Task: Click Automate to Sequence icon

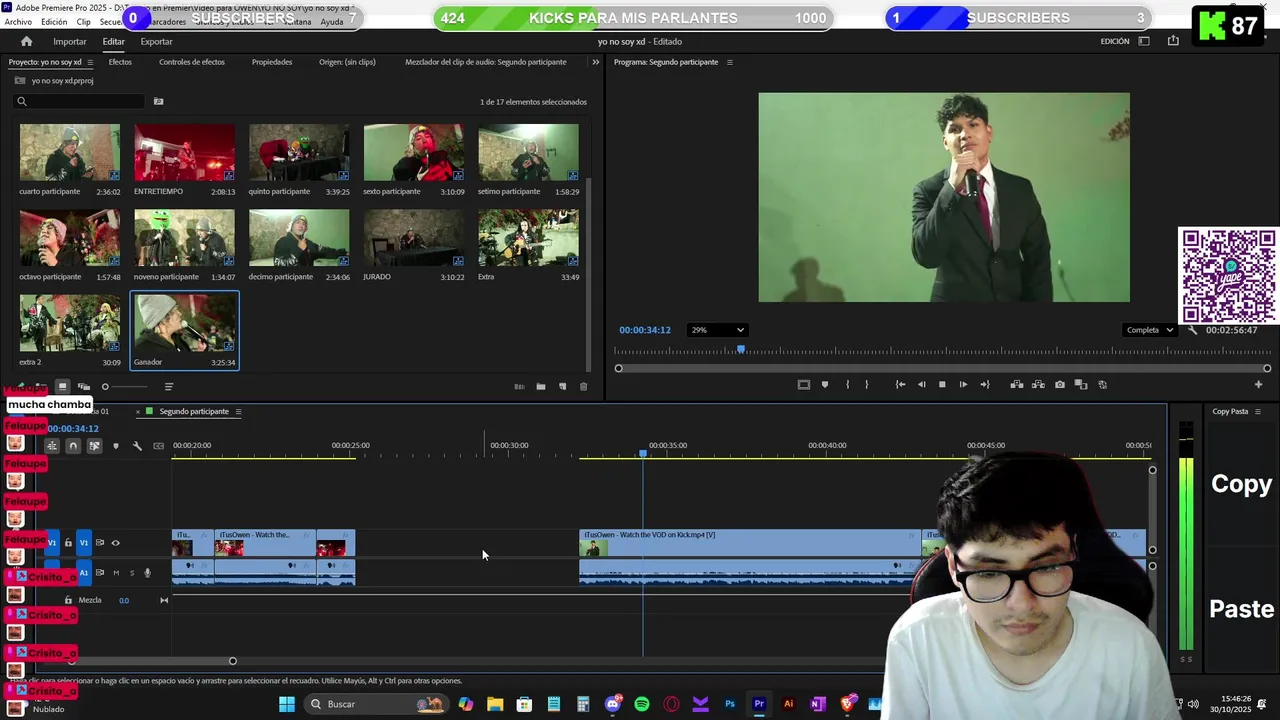Action: pos(519,386)
